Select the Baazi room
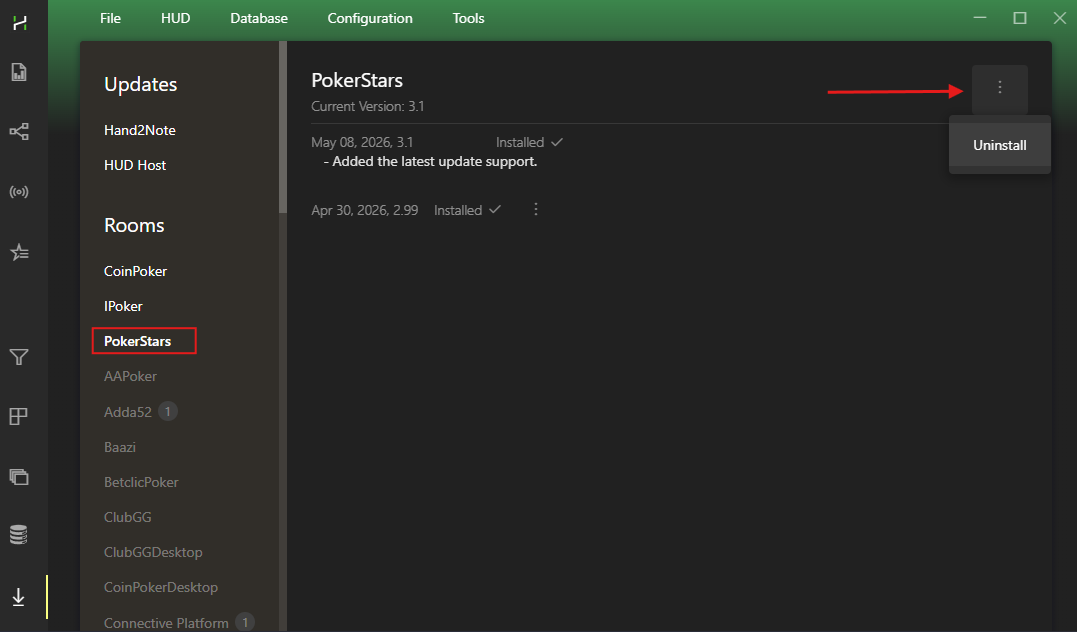 [120, 447]
